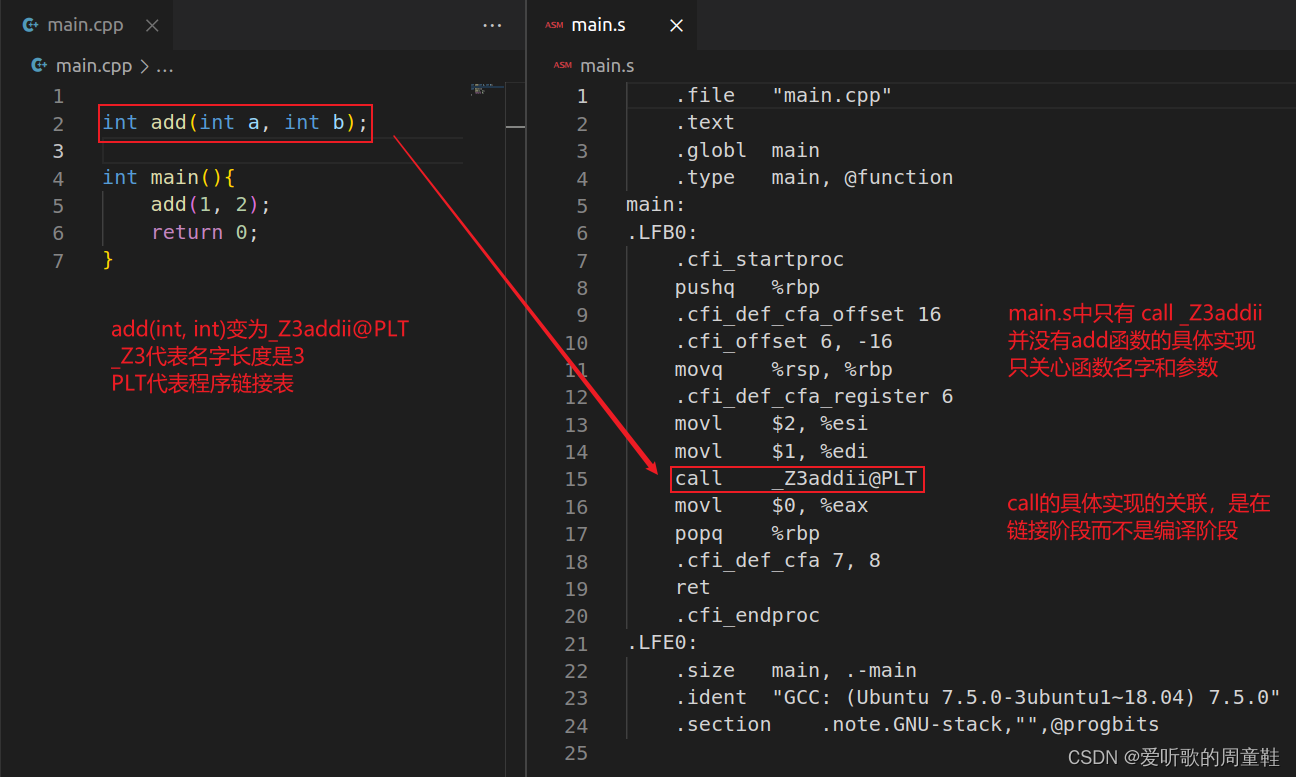This screenshot has height=777, width=1296.
Task: Click the 'movl $2, %esi' instruction
Action: 771,423
